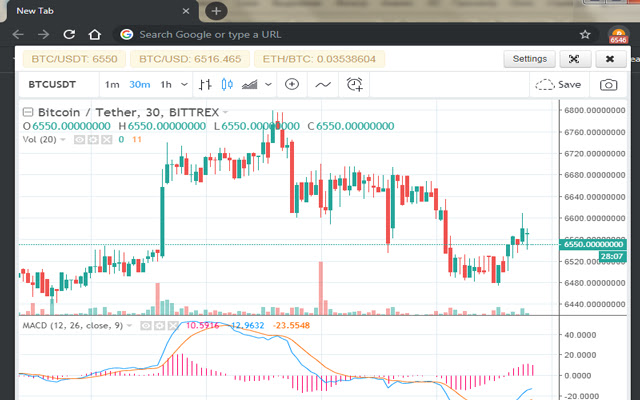Open compare or add symbol
This screenshot has height=400, width=640.
pos(292,84)
